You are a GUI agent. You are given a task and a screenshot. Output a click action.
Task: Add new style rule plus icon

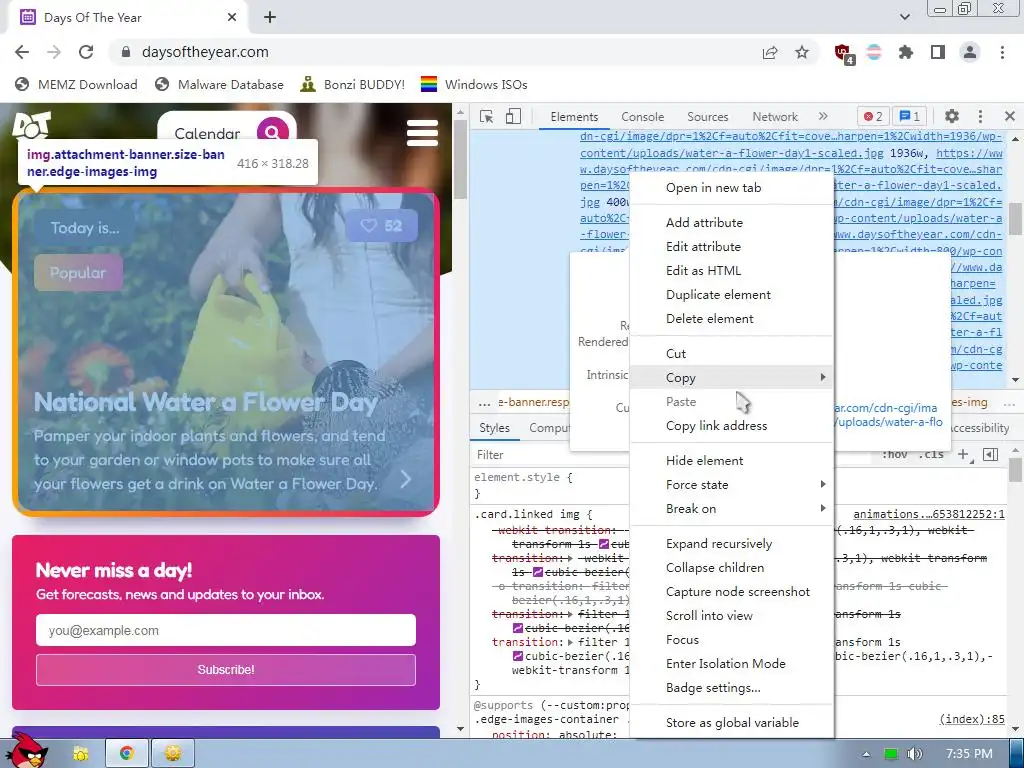[963, 455]
